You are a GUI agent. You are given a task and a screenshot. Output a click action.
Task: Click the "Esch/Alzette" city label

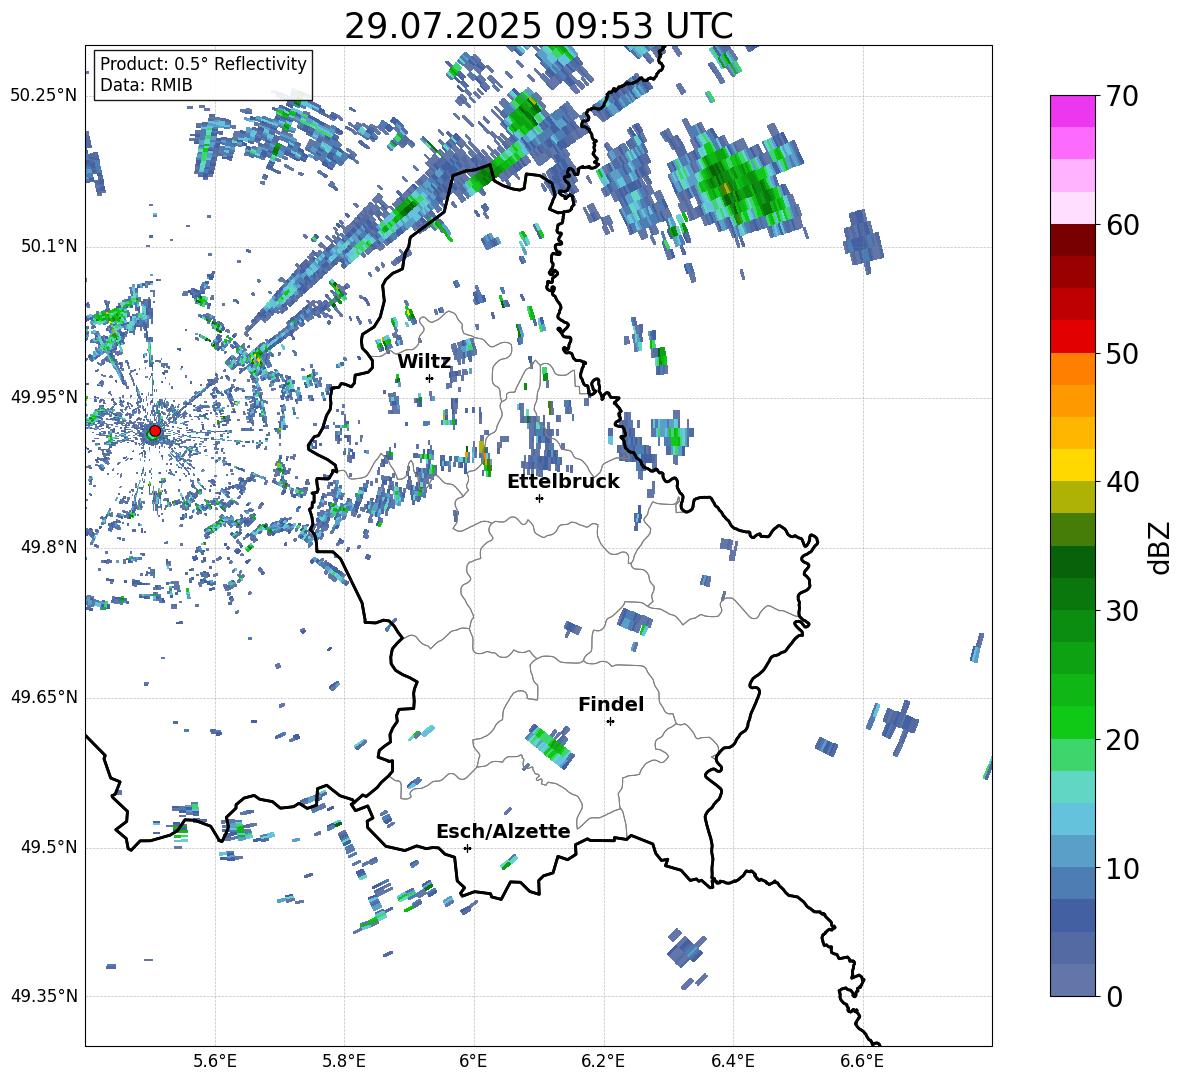tap(503, 831)
